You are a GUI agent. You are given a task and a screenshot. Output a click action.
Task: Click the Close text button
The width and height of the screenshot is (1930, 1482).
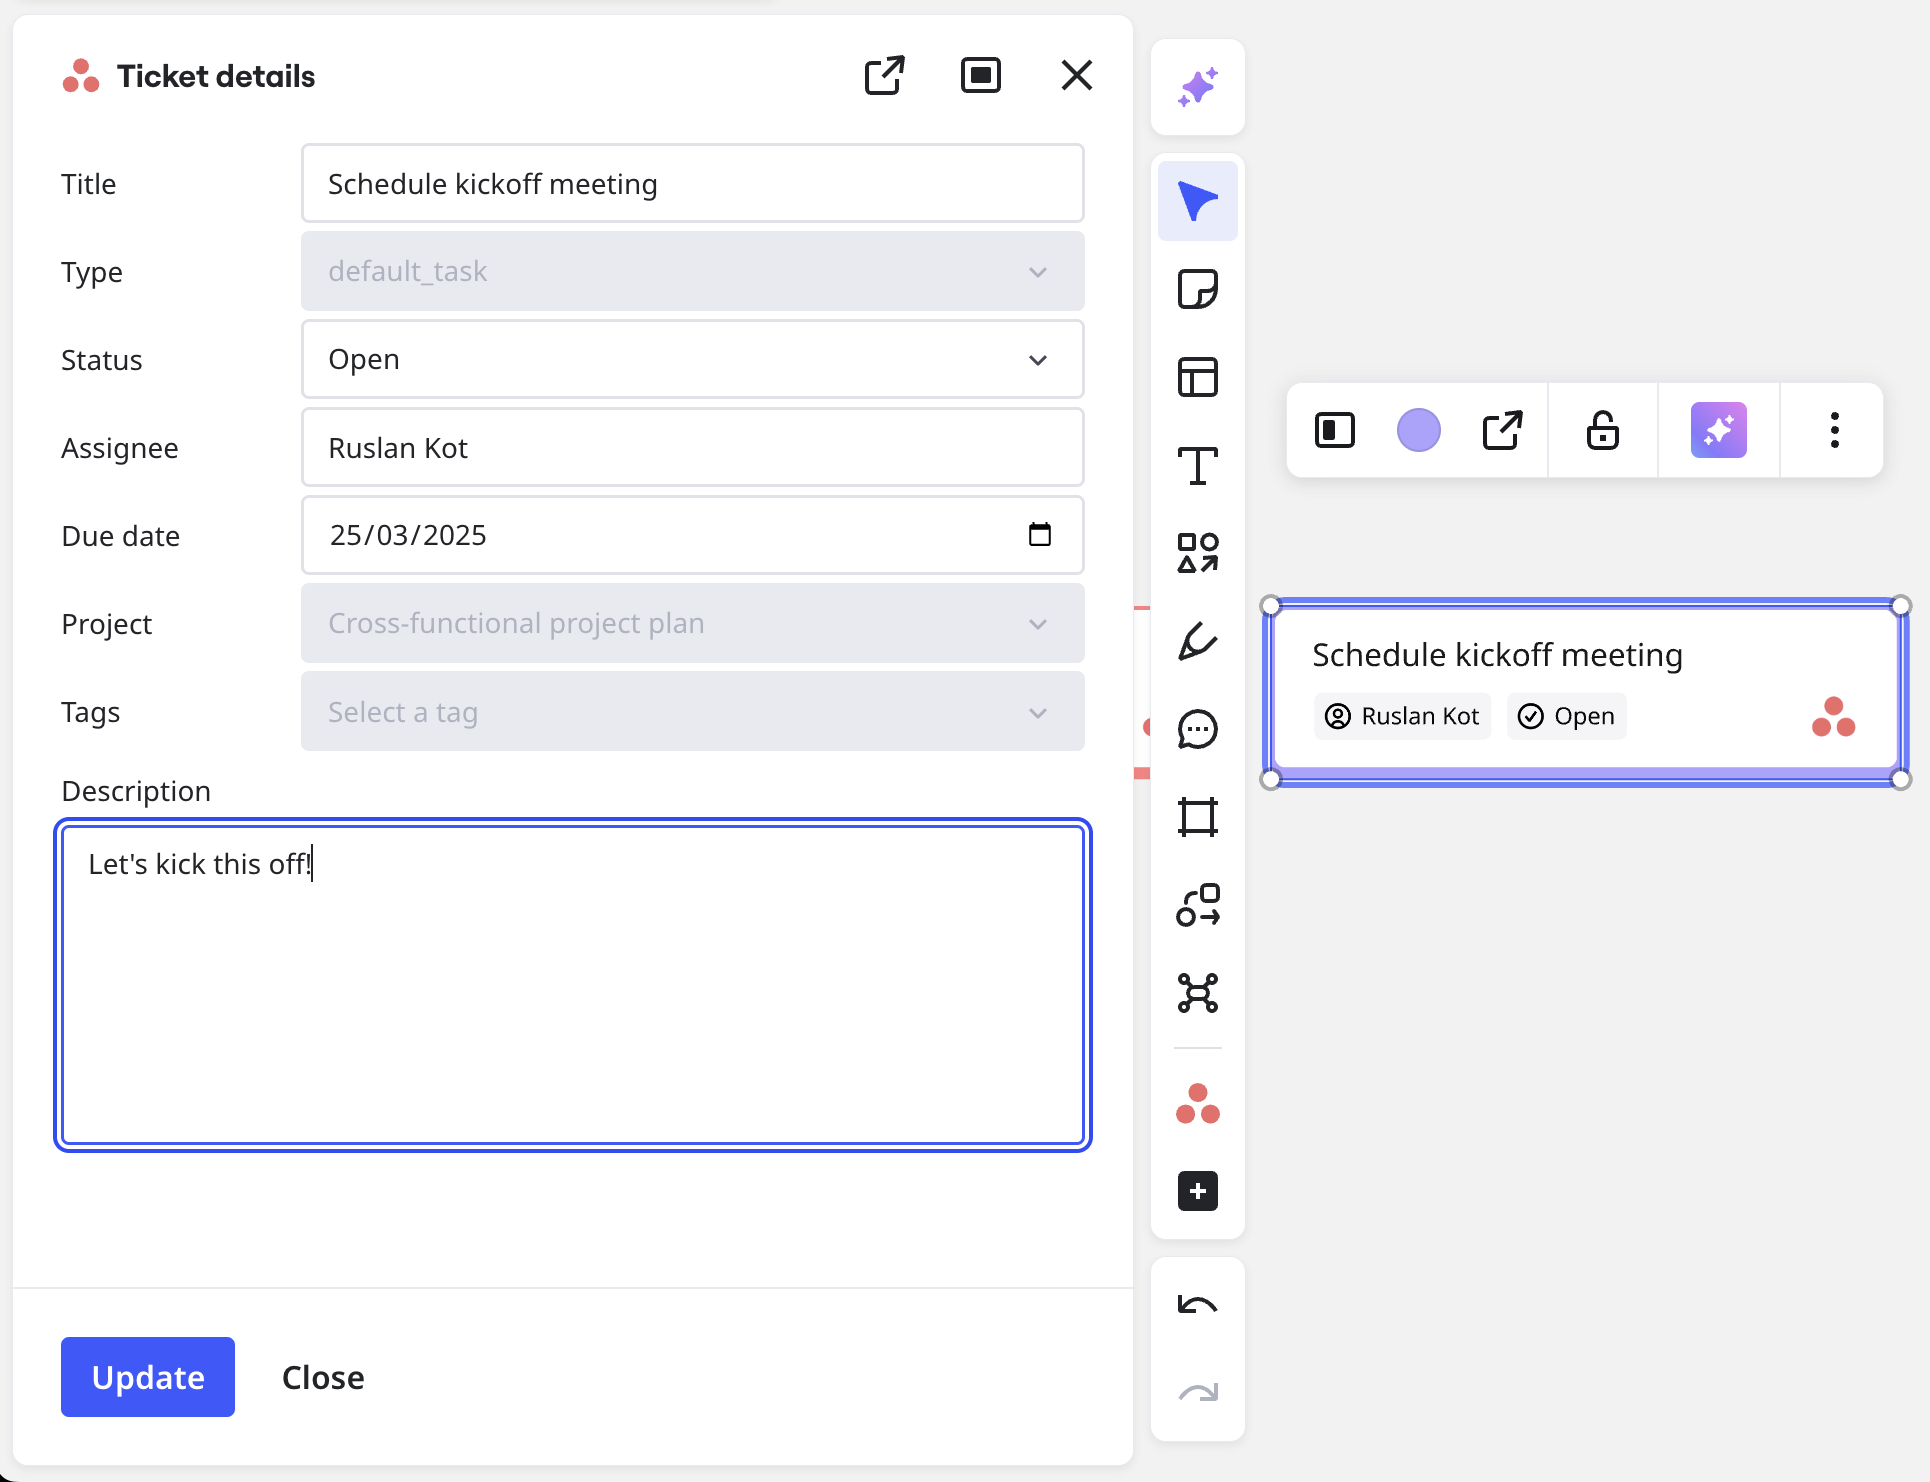point(323,1376)
